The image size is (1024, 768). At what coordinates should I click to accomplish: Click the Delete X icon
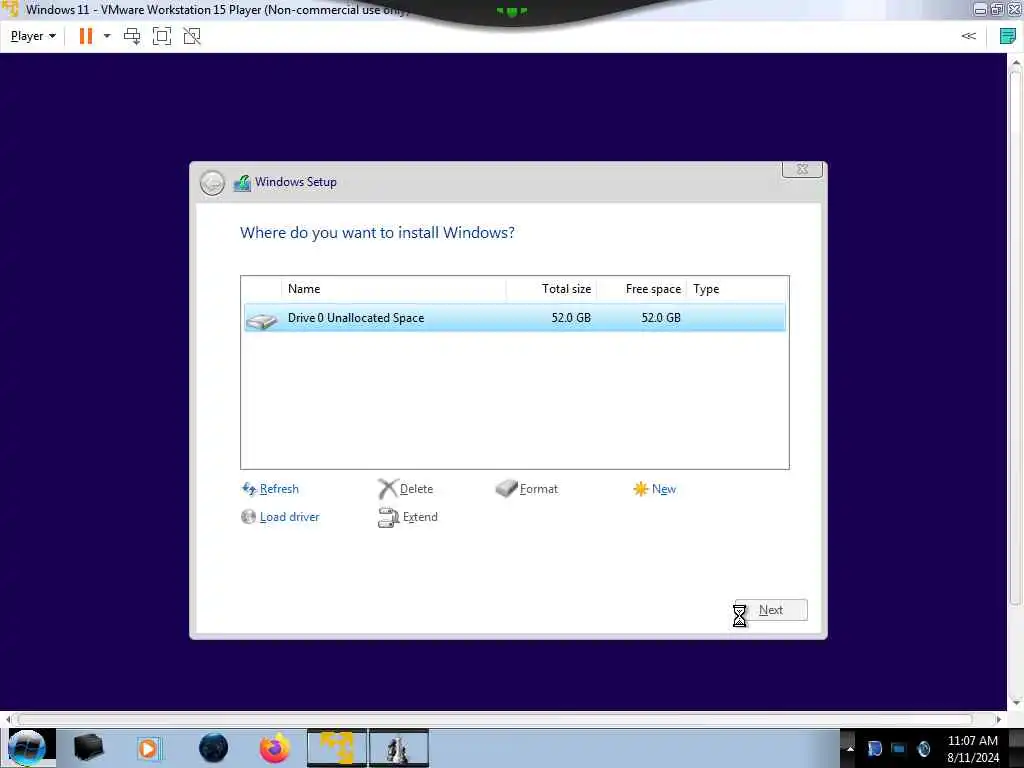[387, 489]
